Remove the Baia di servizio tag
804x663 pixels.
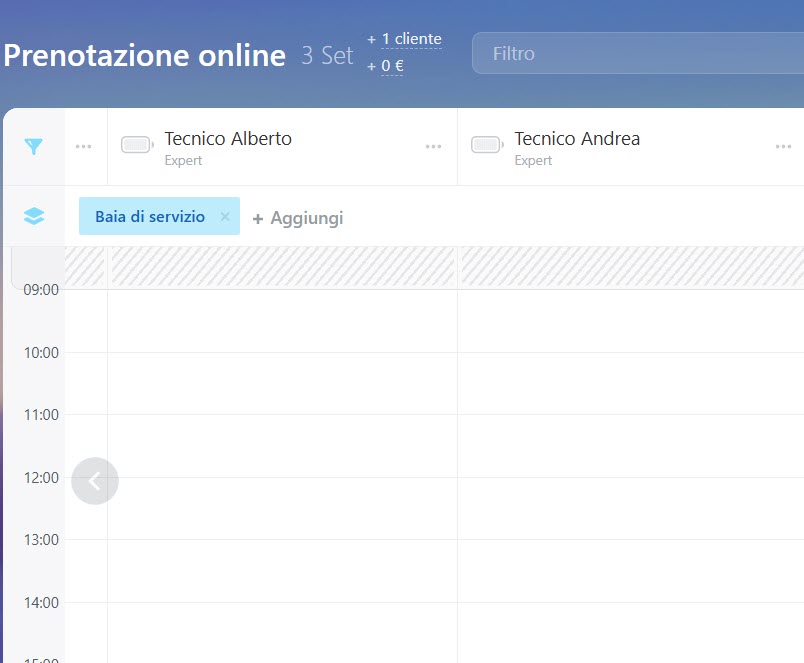coord(225,217)
